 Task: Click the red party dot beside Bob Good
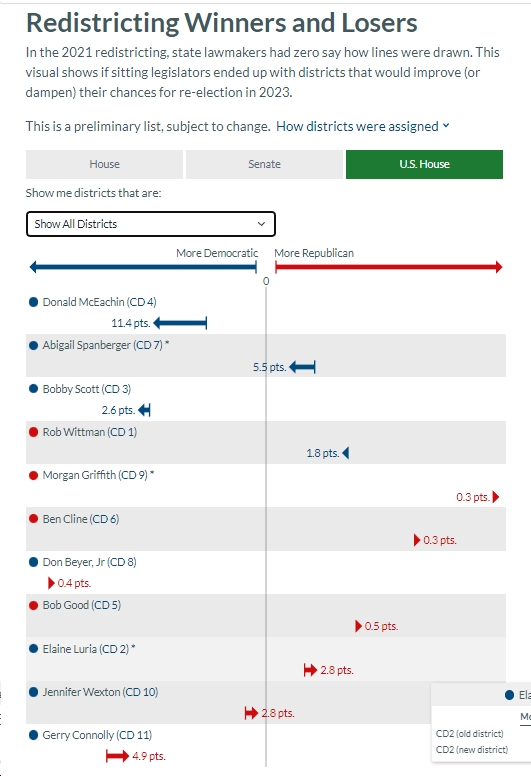click(x=34, y=605)
